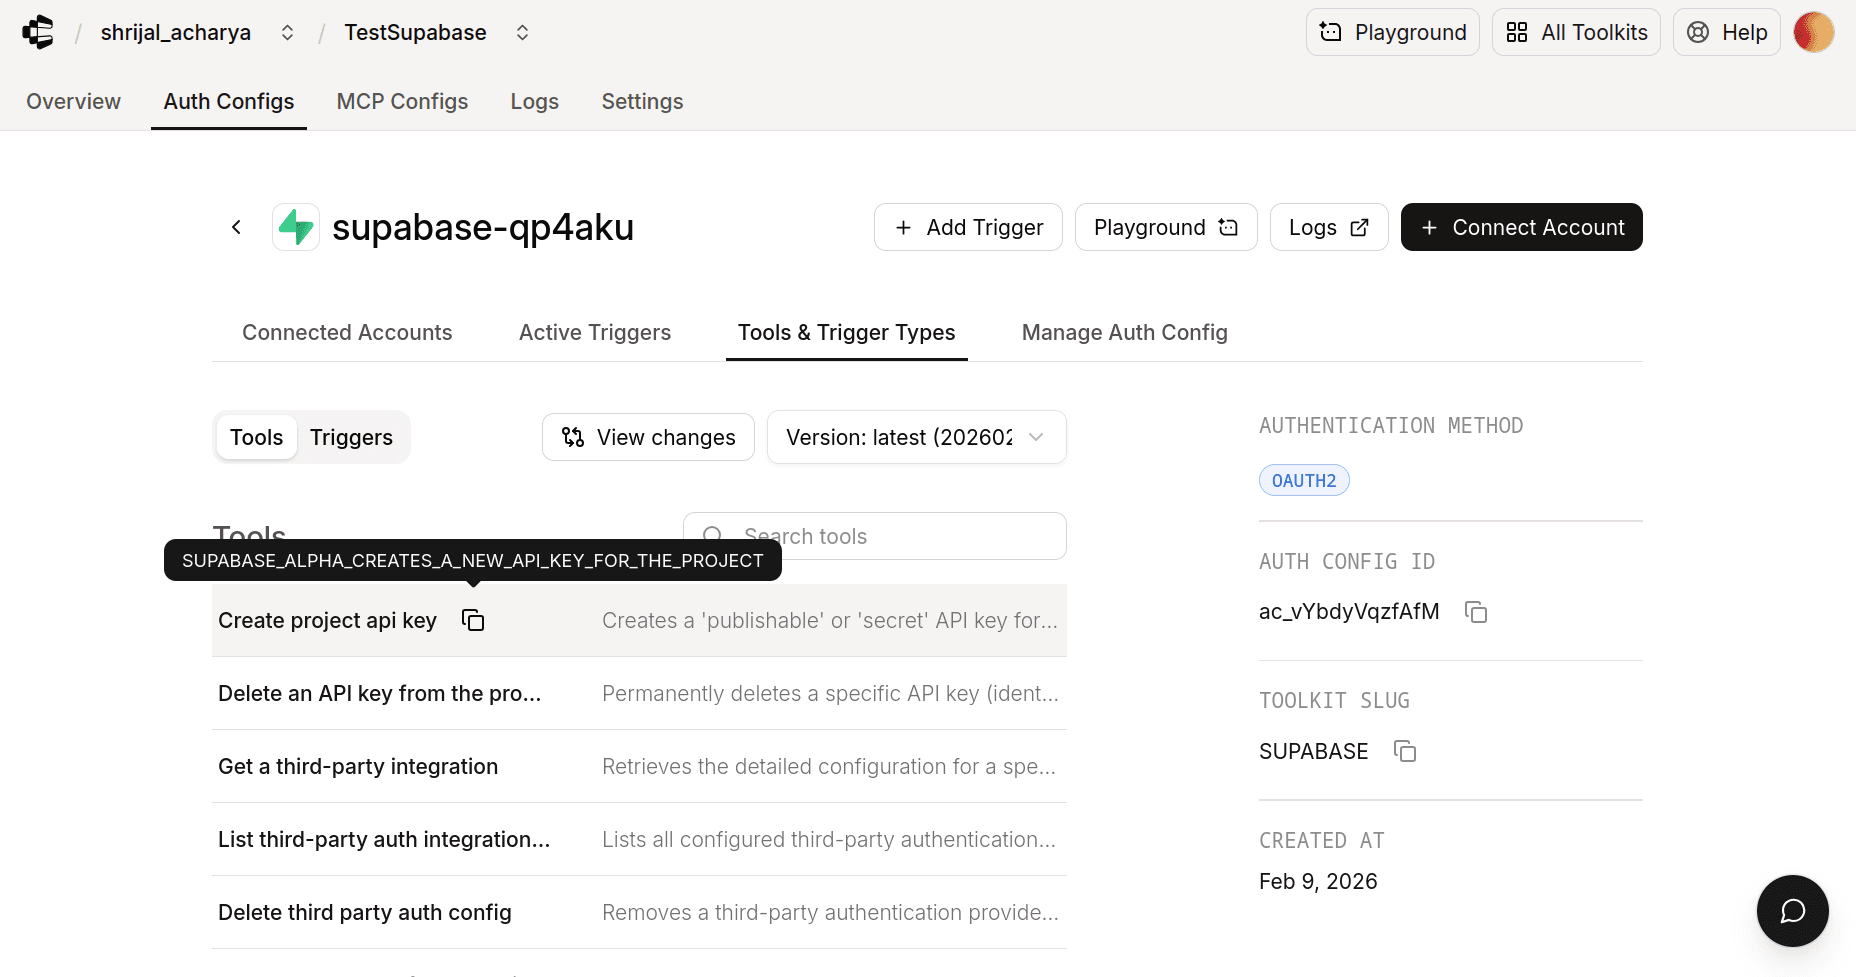Copy the Create project api key slug
This screenshot has width=1856, height=977.
(x=473, y=620)
